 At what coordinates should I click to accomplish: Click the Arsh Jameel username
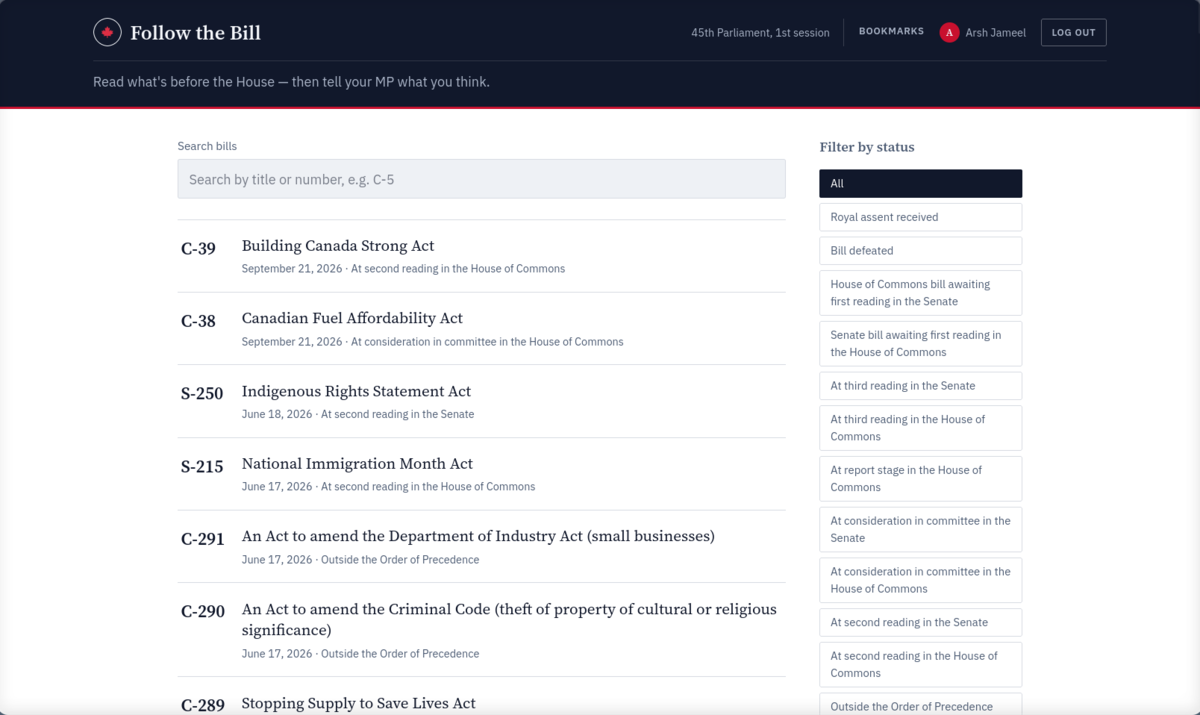[x=995, y=33]
